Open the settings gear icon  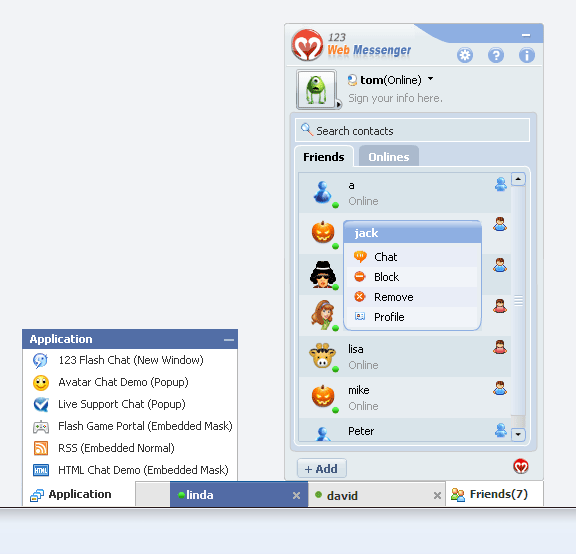click(465, 55)
